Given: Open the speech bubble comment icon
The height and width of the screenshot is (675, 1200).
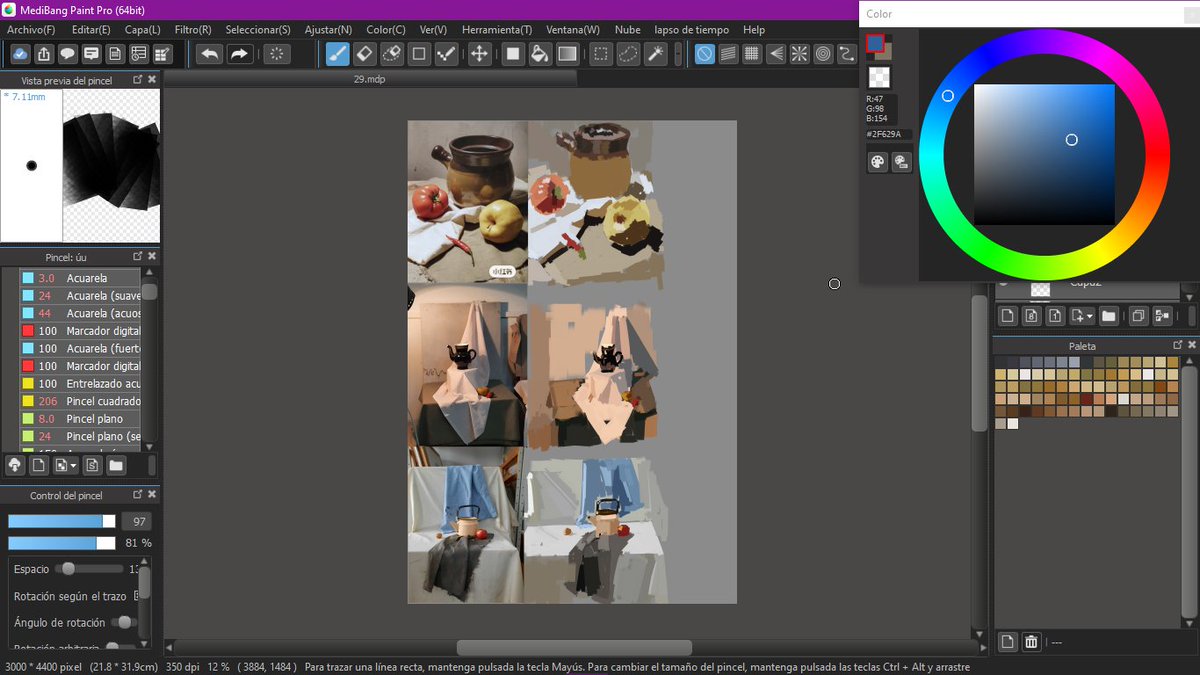Looking at the screenshot, I should pyautogui.click(x=68, y=54).
